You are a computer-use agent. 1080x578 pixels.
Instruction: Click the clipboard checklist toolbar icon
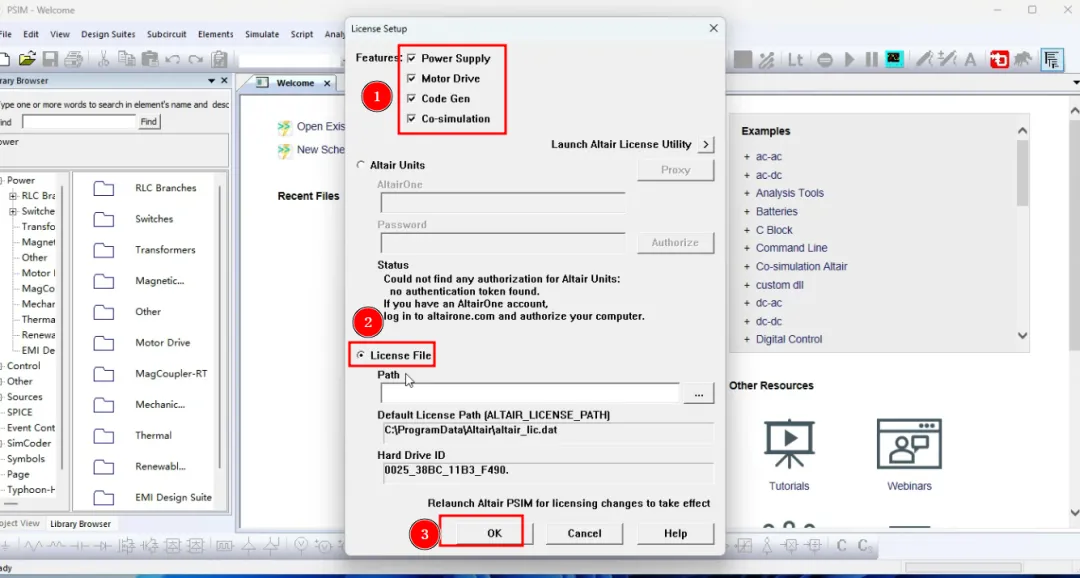[x=220, y=59]
